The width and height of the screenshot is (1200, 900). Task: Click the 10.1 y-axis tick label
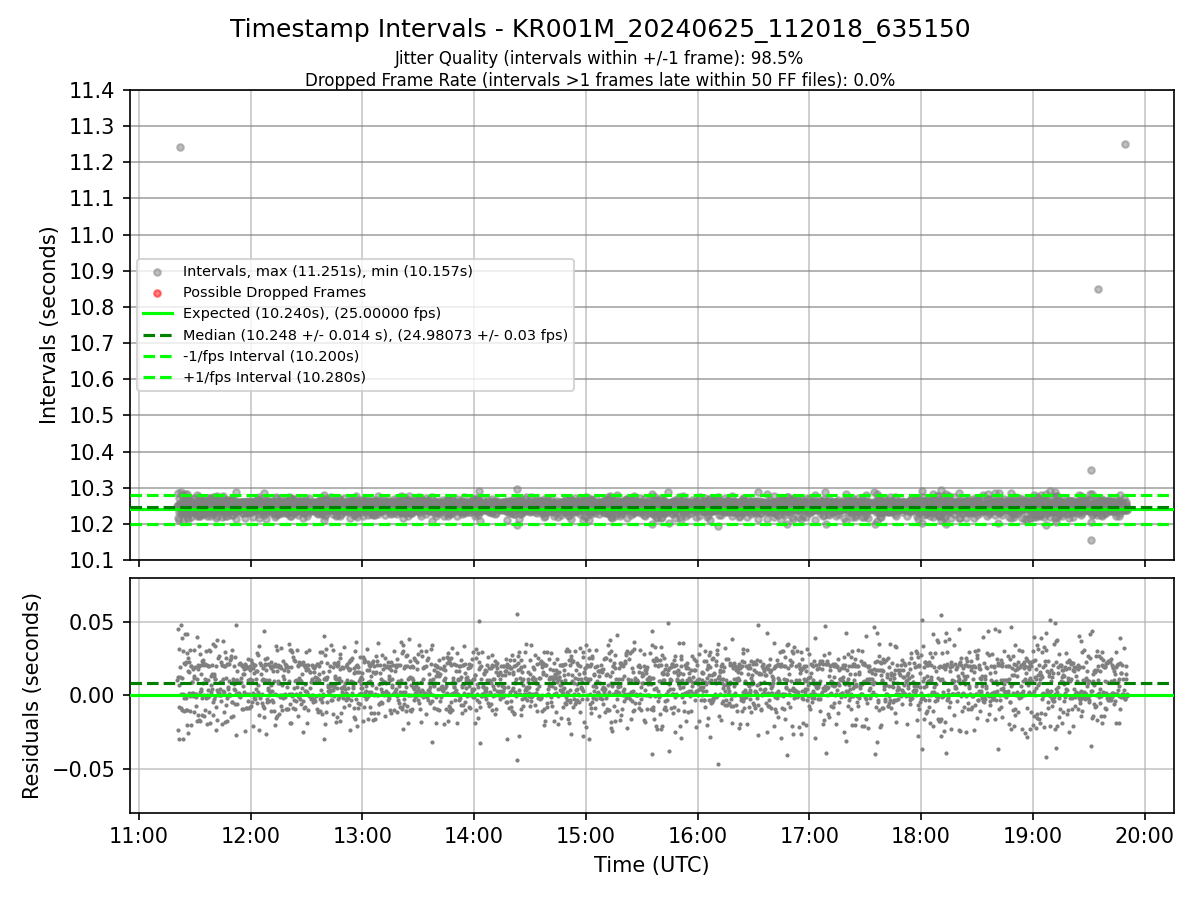91,560
